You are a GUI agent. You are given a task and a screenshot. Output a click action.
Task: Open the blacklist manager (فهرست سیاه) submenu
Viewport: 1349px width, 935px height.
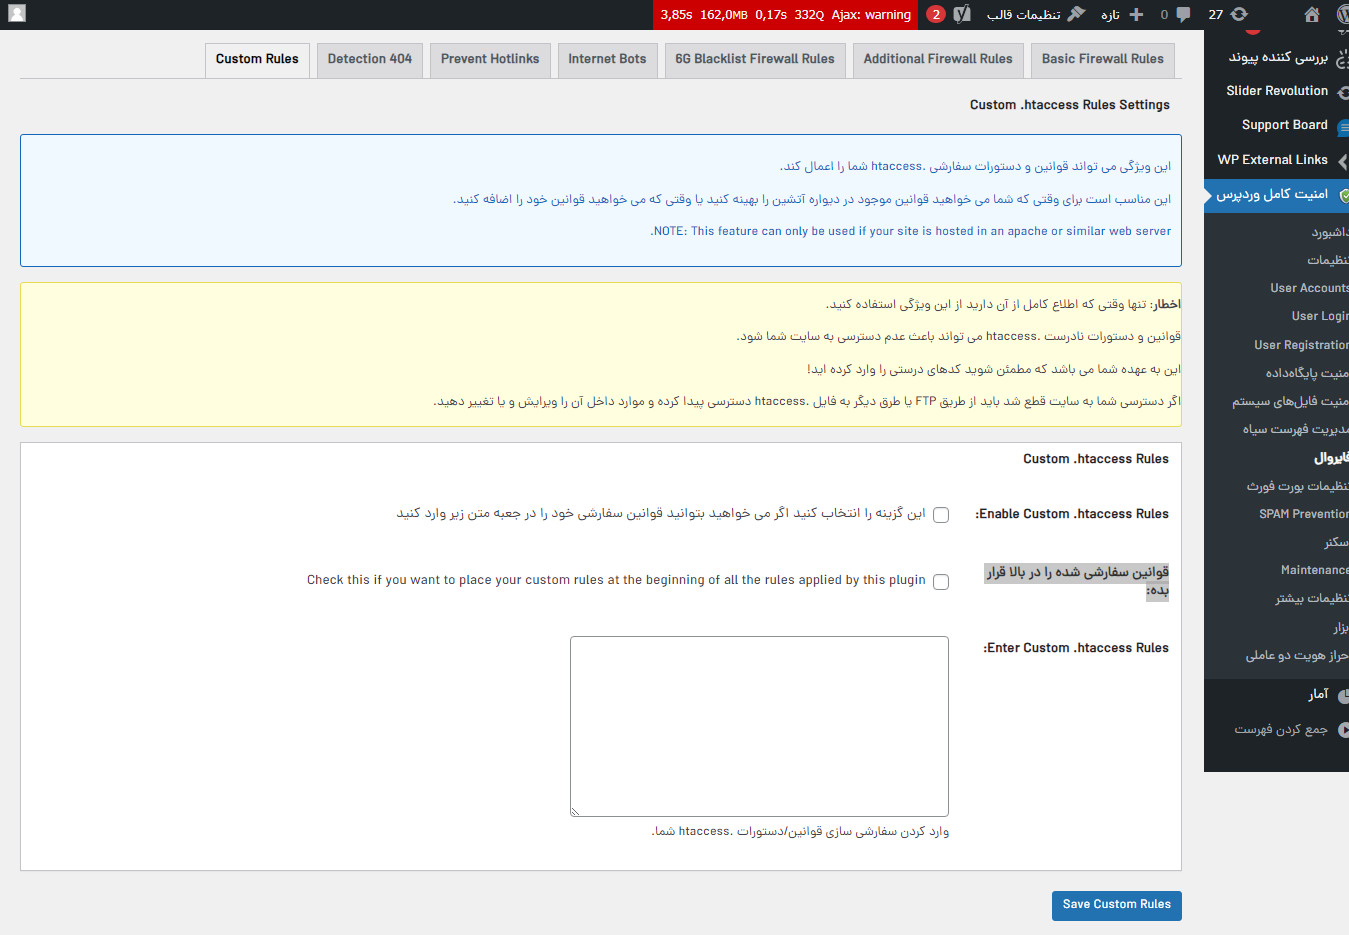coord(1295,429)
